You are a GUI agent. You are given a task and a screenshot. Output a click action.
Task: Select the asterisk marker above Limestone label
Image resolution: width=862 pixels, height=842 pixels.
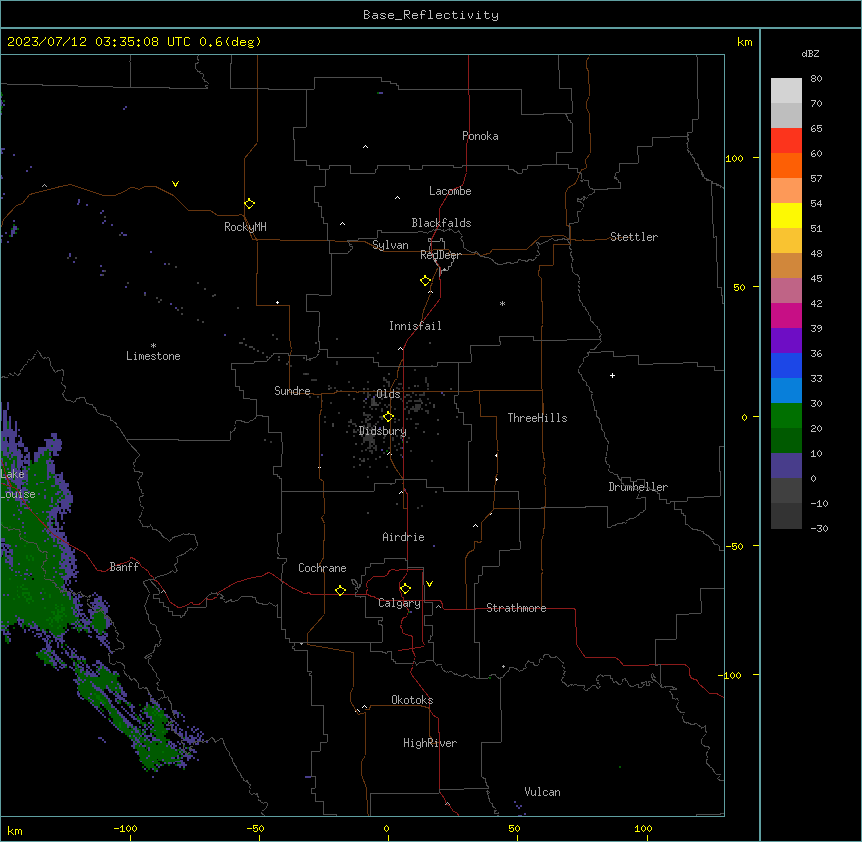(153, 346)
